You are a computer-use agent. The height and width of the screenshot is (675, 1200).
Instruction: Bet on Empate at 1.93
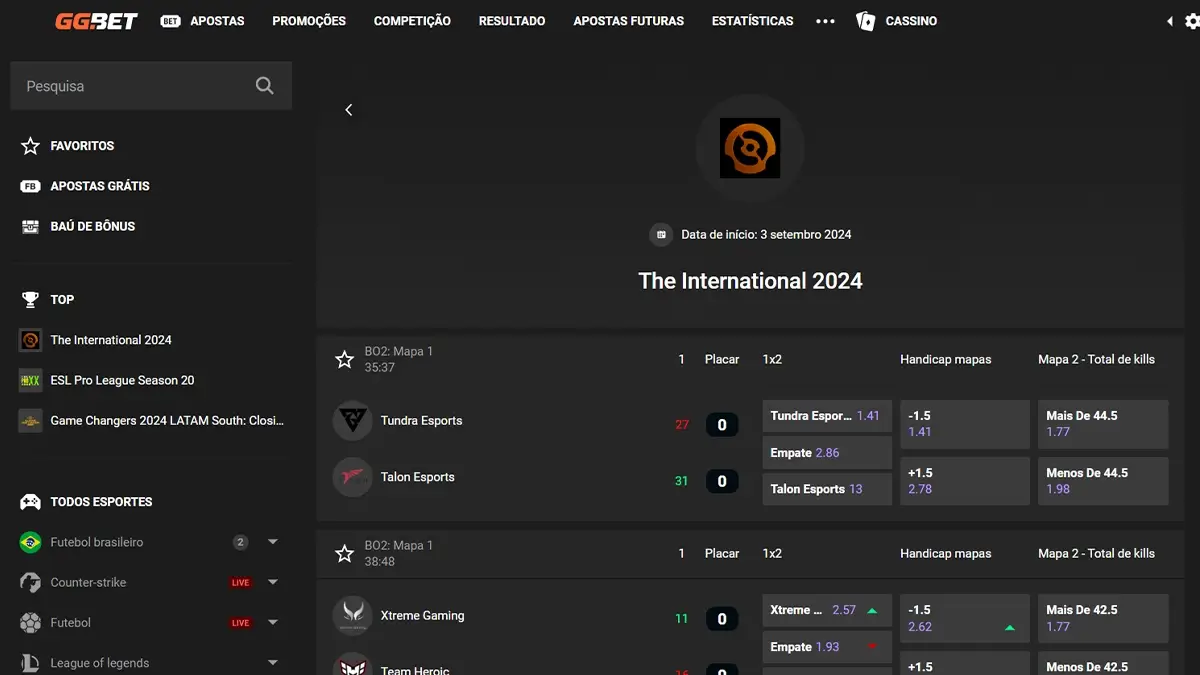827,647
